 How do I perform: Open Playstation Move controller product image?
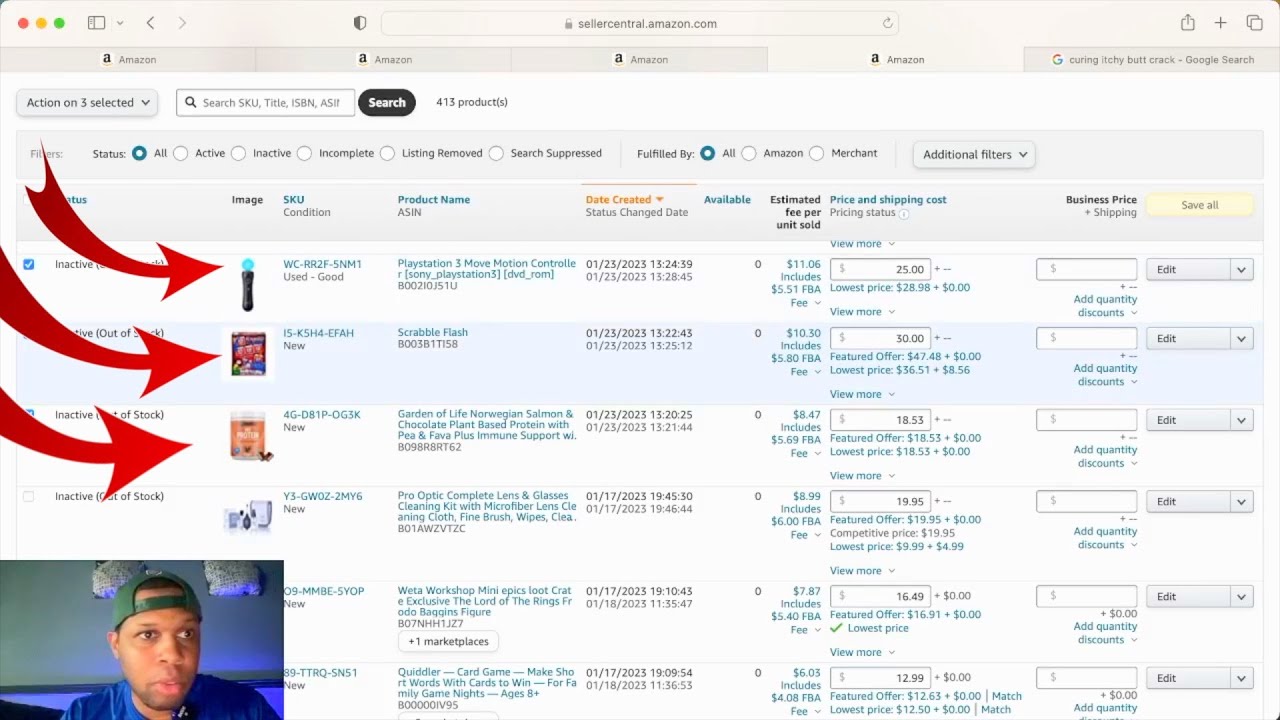tap(248, 285)
